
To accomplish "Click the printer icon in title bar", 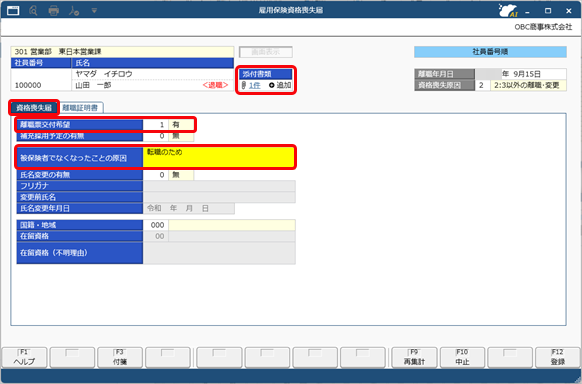I will coord(54,11).
